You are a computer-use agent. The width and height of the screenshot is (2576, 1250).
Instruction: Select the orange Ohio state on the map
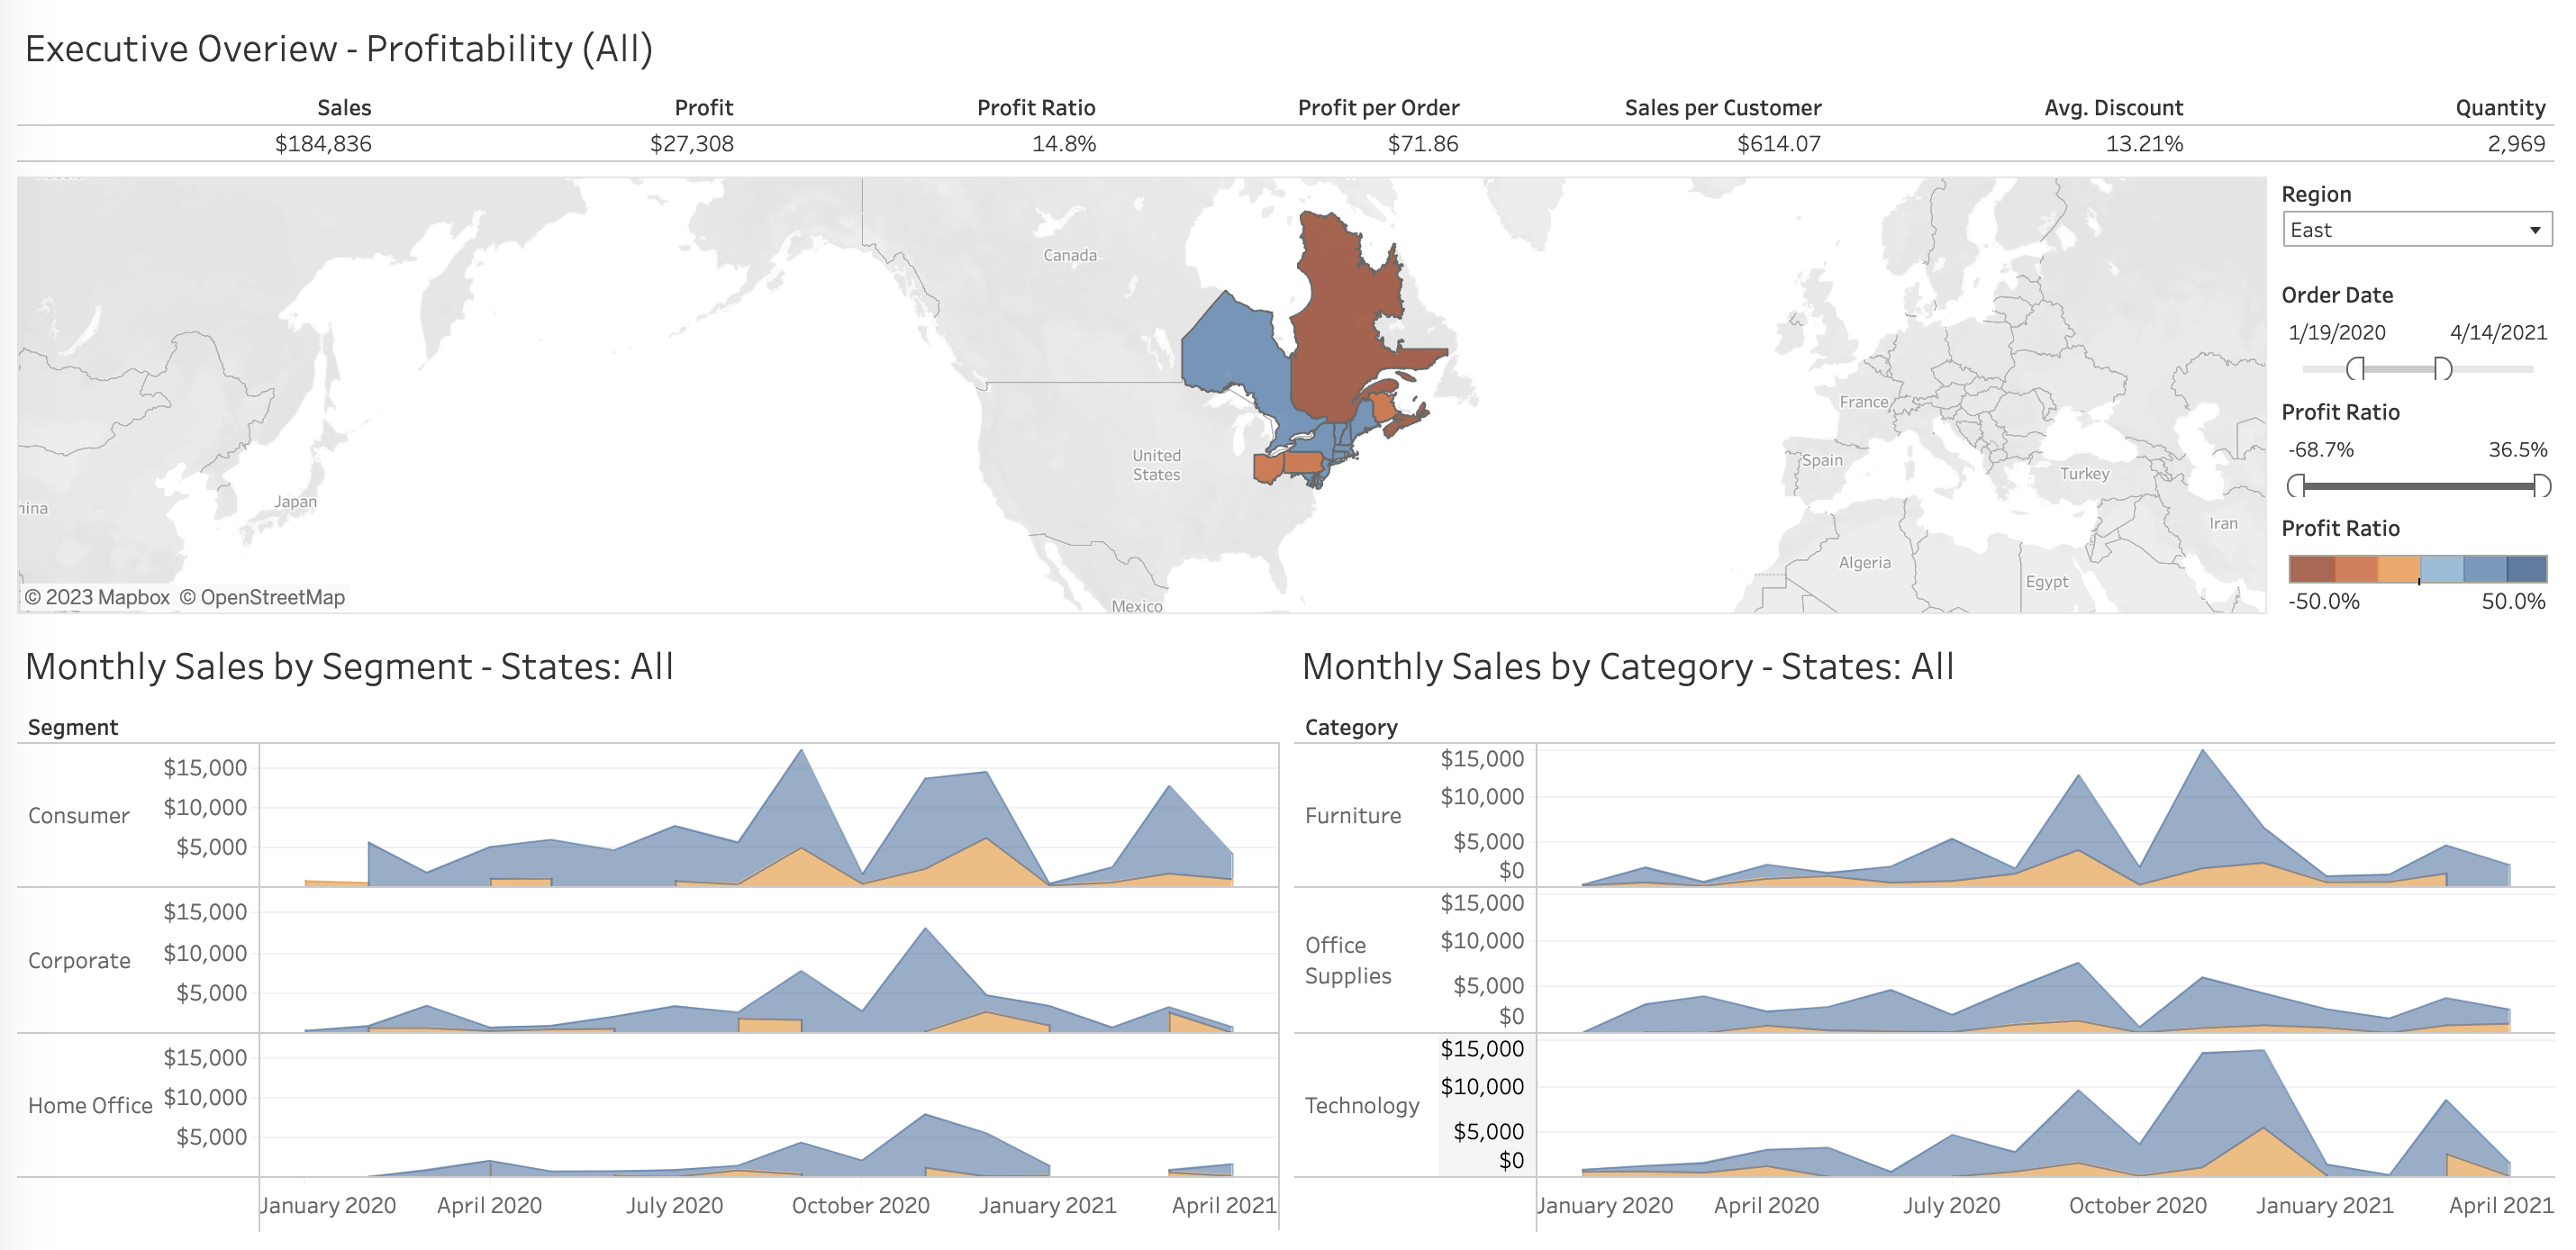[1268, 468]
